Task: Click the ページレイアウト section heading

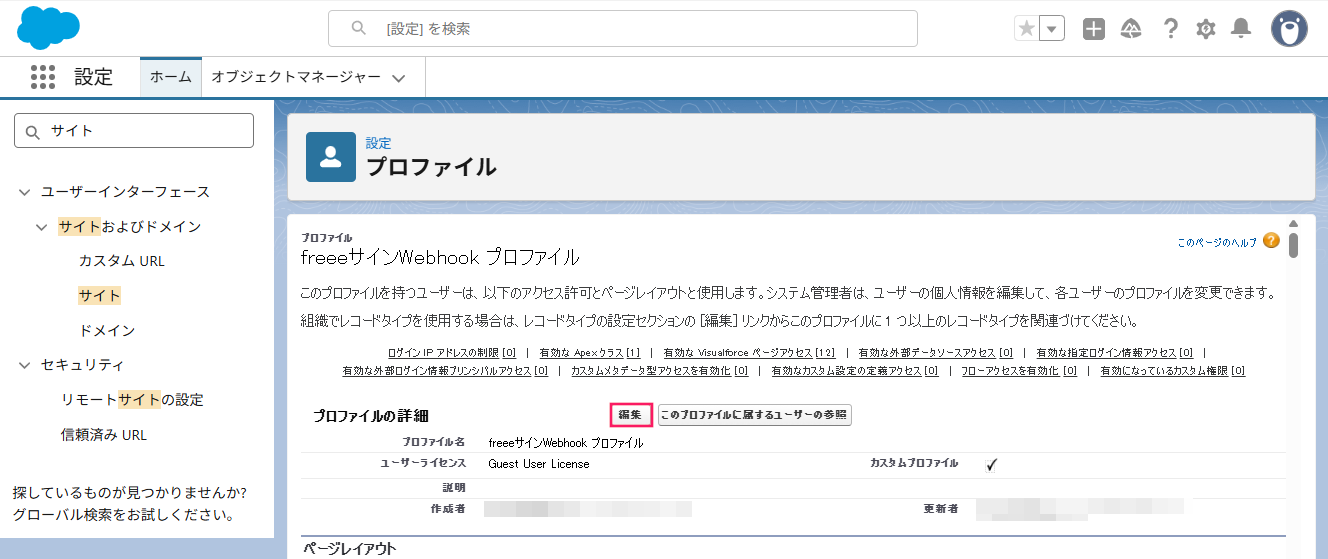Action: 349,549
